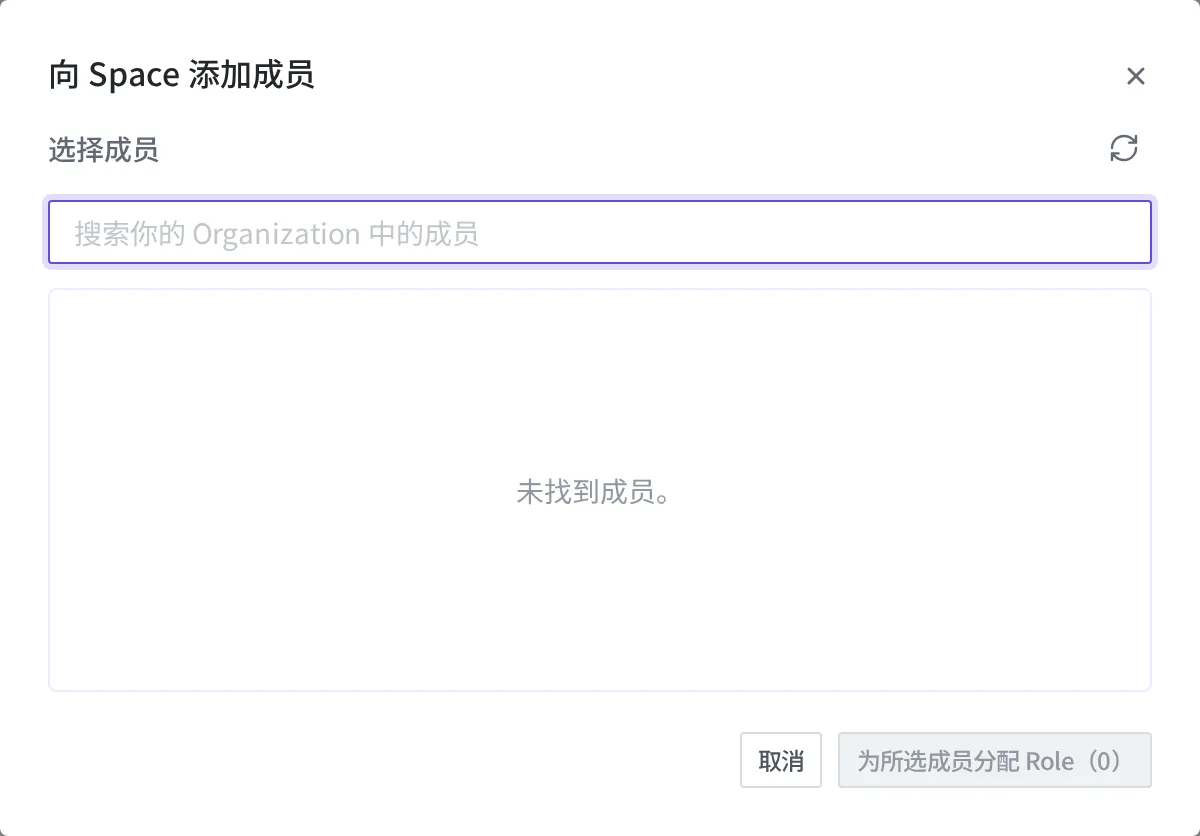Viewport: 1200px width, 836px height.
Task: Click the 向 Space 添加成员 title
Action: tap(182, 75)
